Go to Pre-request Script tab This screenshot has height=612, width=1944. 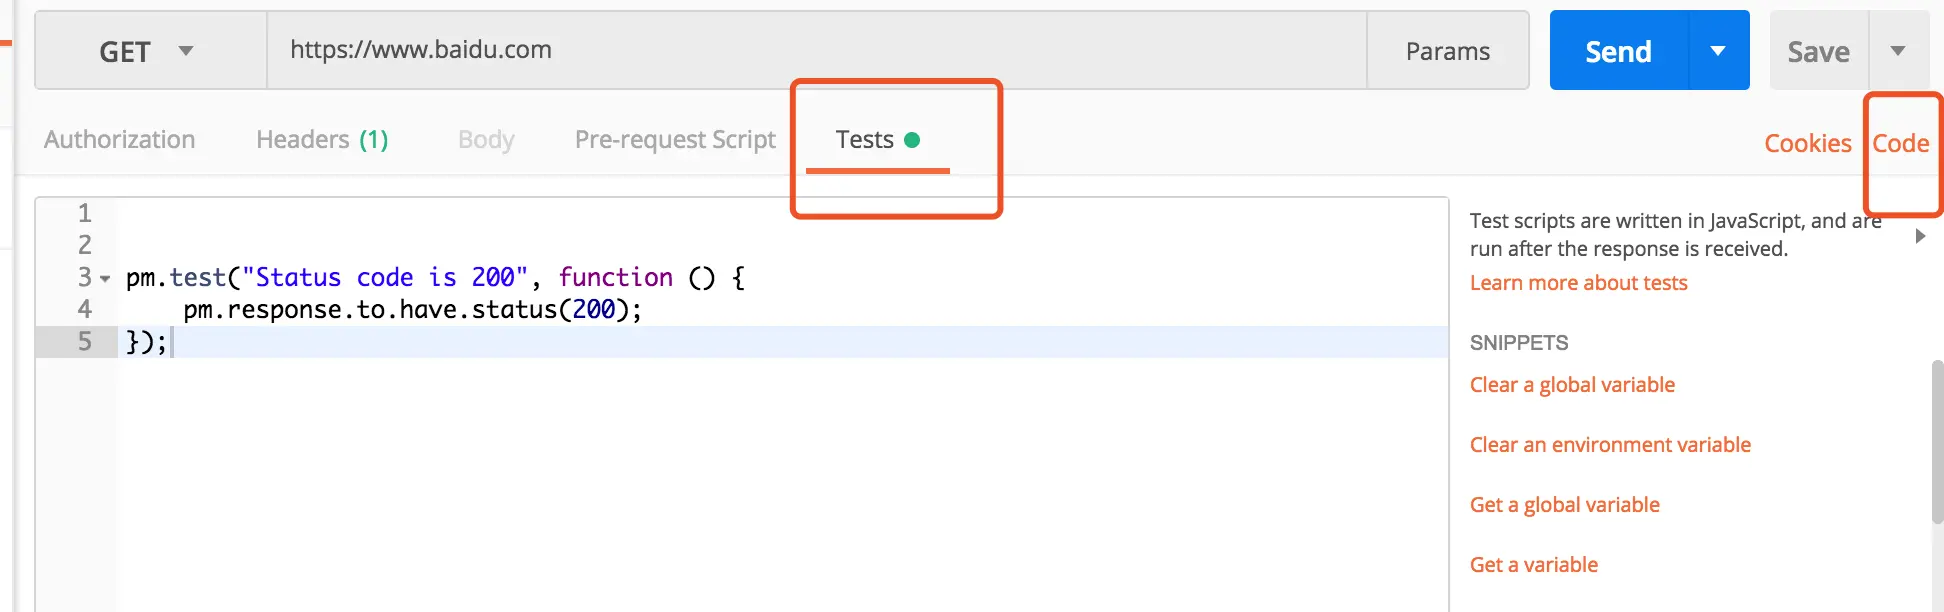point(675,140)
